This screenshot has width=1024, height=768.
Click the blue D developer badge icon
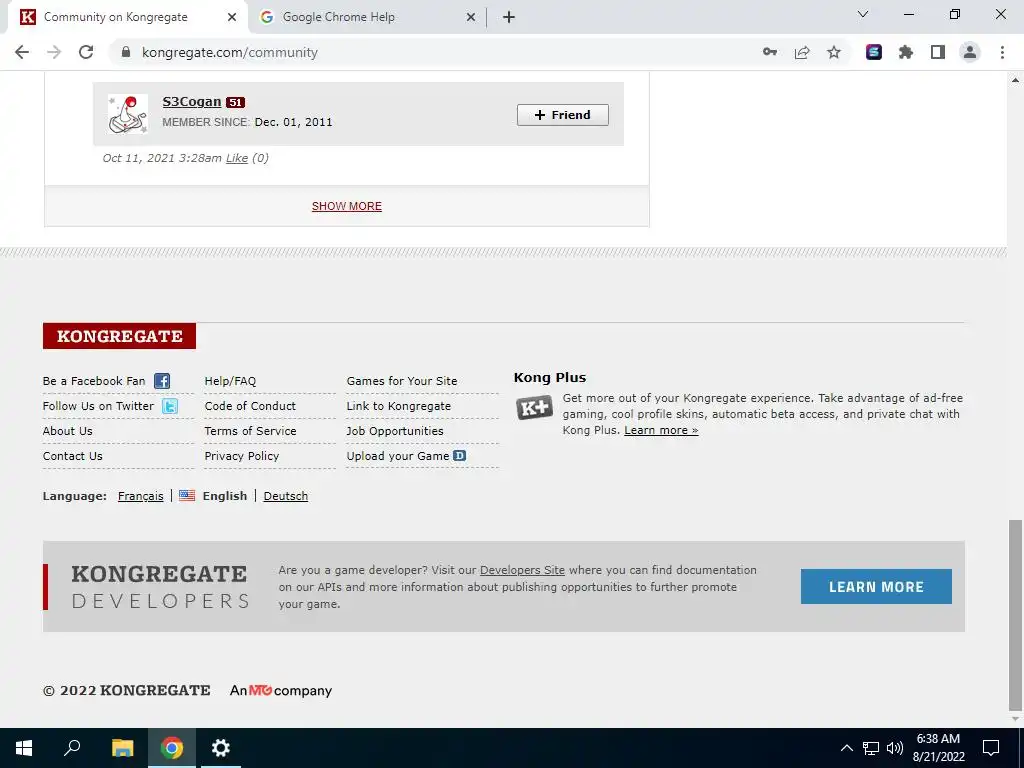tap(460, 455)
